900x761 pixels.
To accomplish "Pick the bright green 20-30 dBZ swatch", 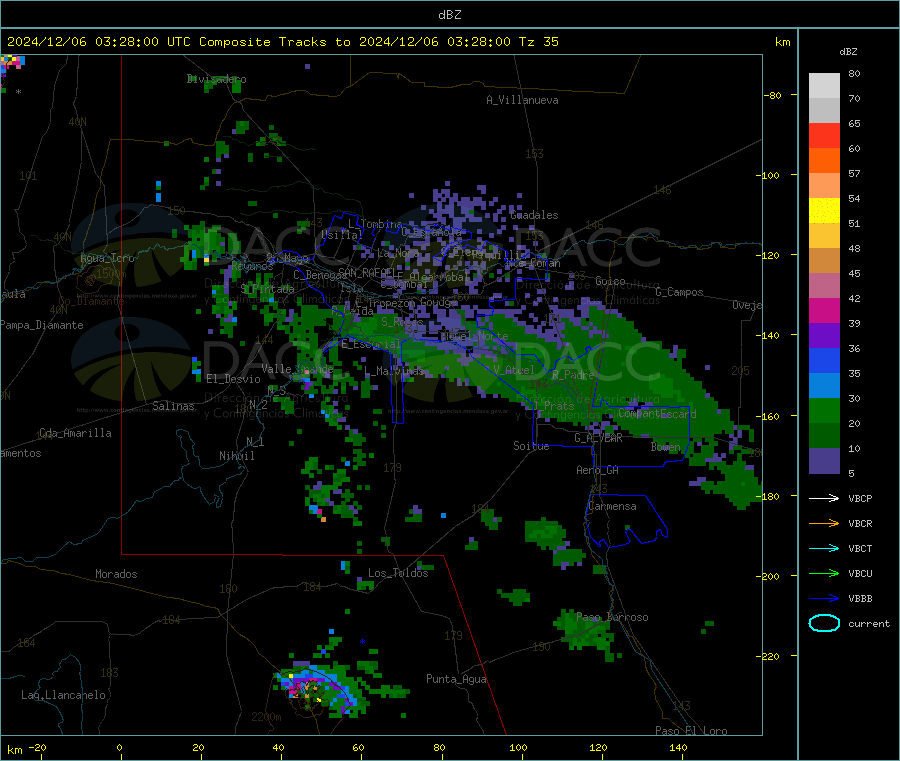I will pyautogui.click(x=824, y=410).
